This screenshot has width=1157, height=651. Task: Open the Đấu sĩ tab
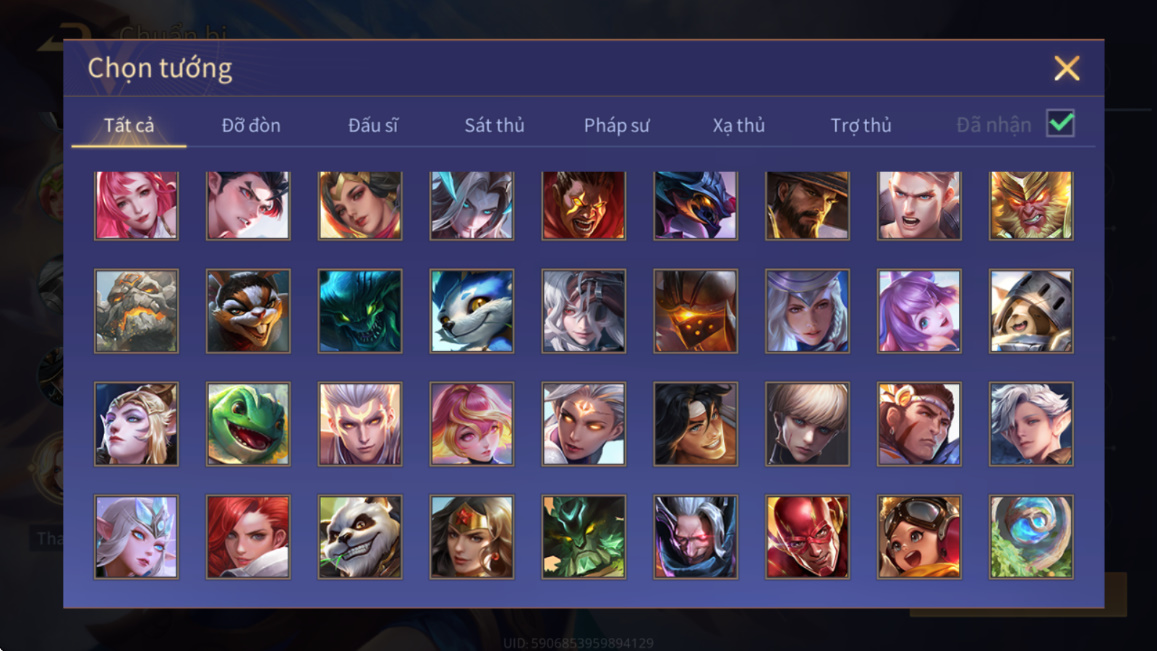(x=373, y=125)
